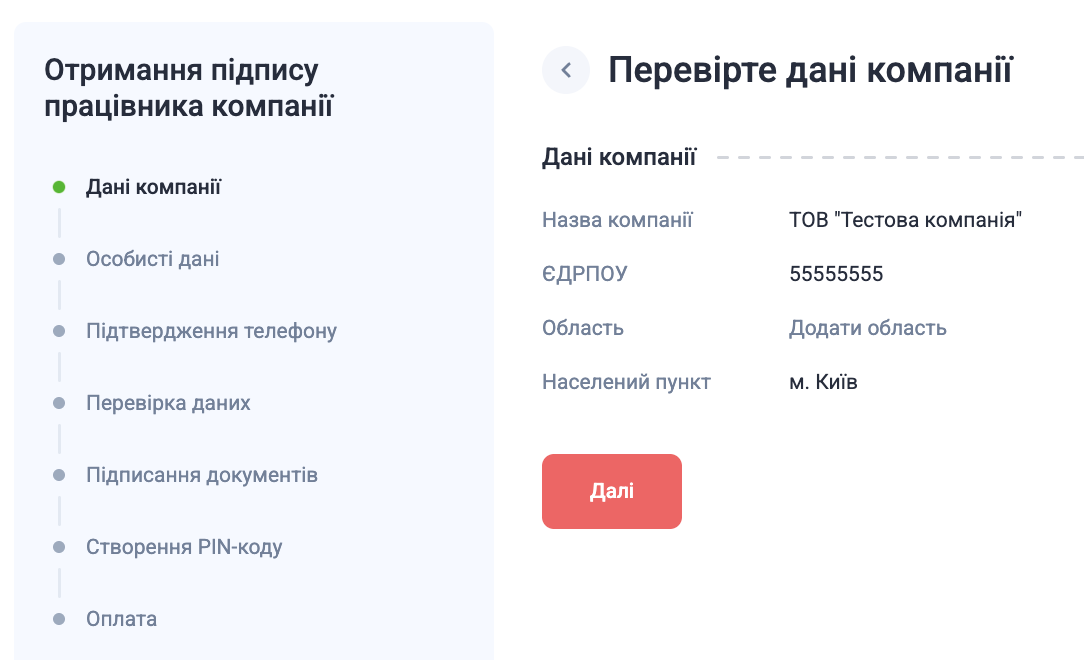Click the step dot beside Створення PIN-коду

pos(59,547)
